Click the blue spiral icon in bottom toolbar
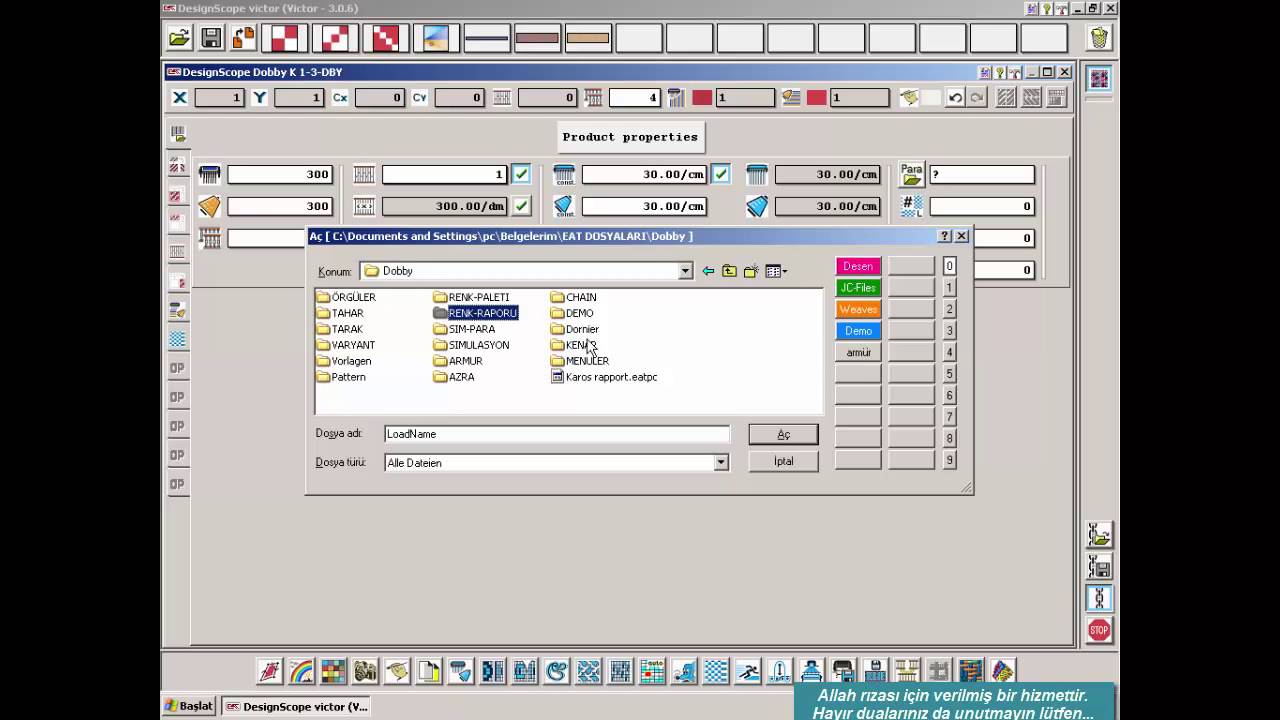The height and width of the screenshot is (720, 1280). (556, 671)
